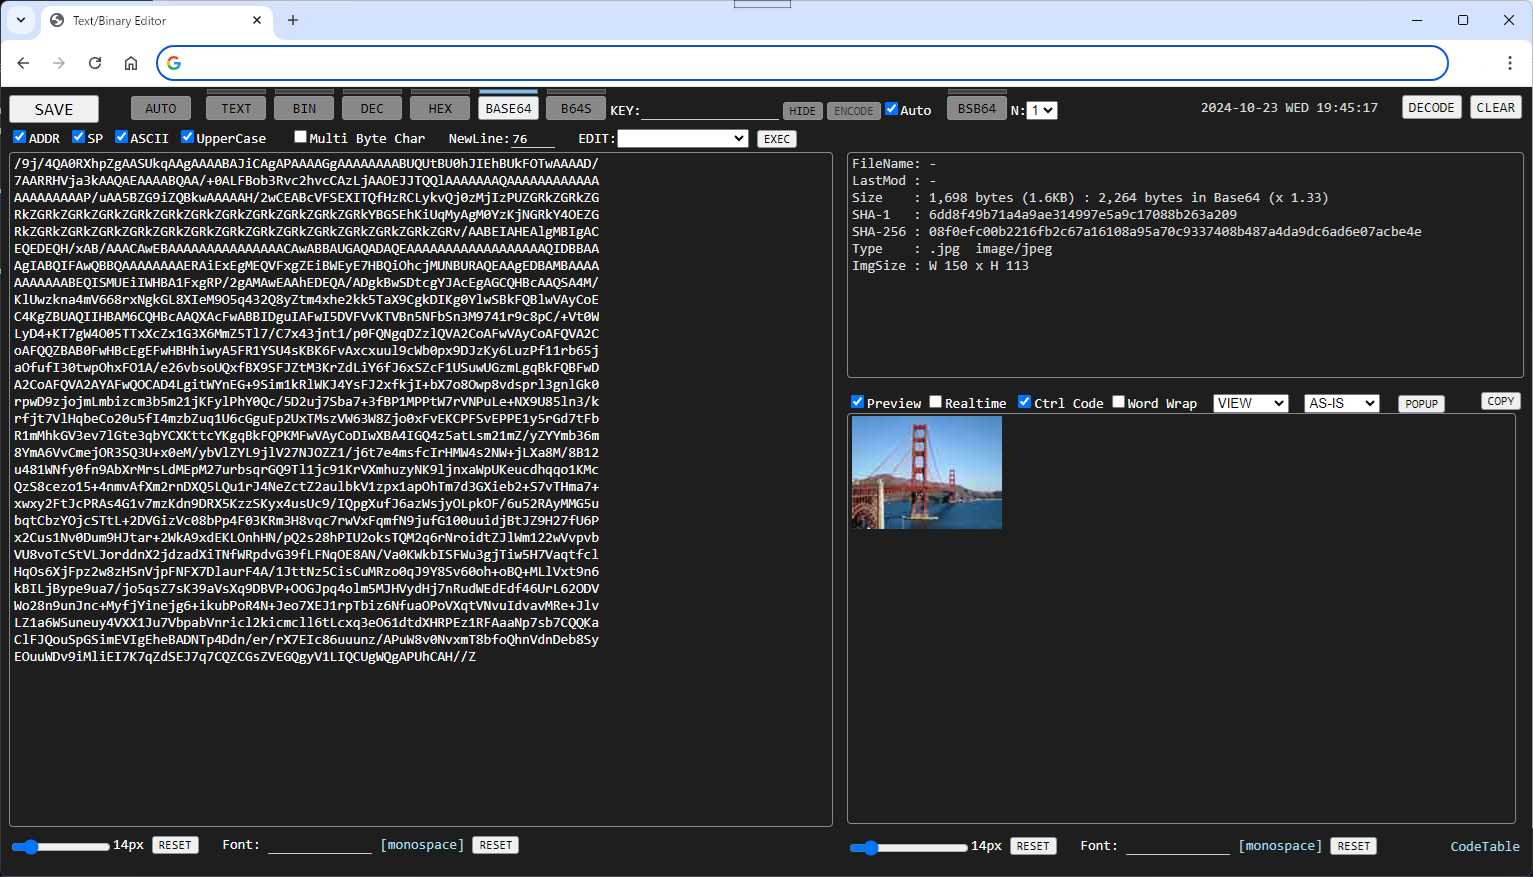Reset the right pane font size
Viewport: 1533px width, 877px height.
pos(1033,846)
